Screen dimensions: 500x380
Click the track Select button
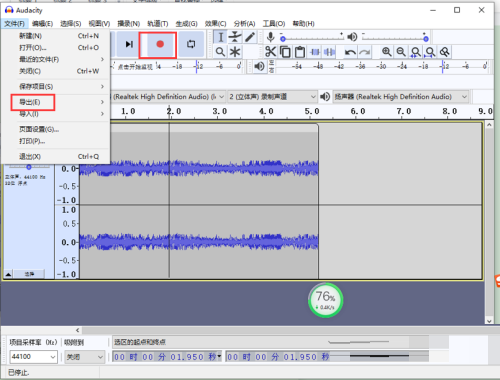point(29,274)
